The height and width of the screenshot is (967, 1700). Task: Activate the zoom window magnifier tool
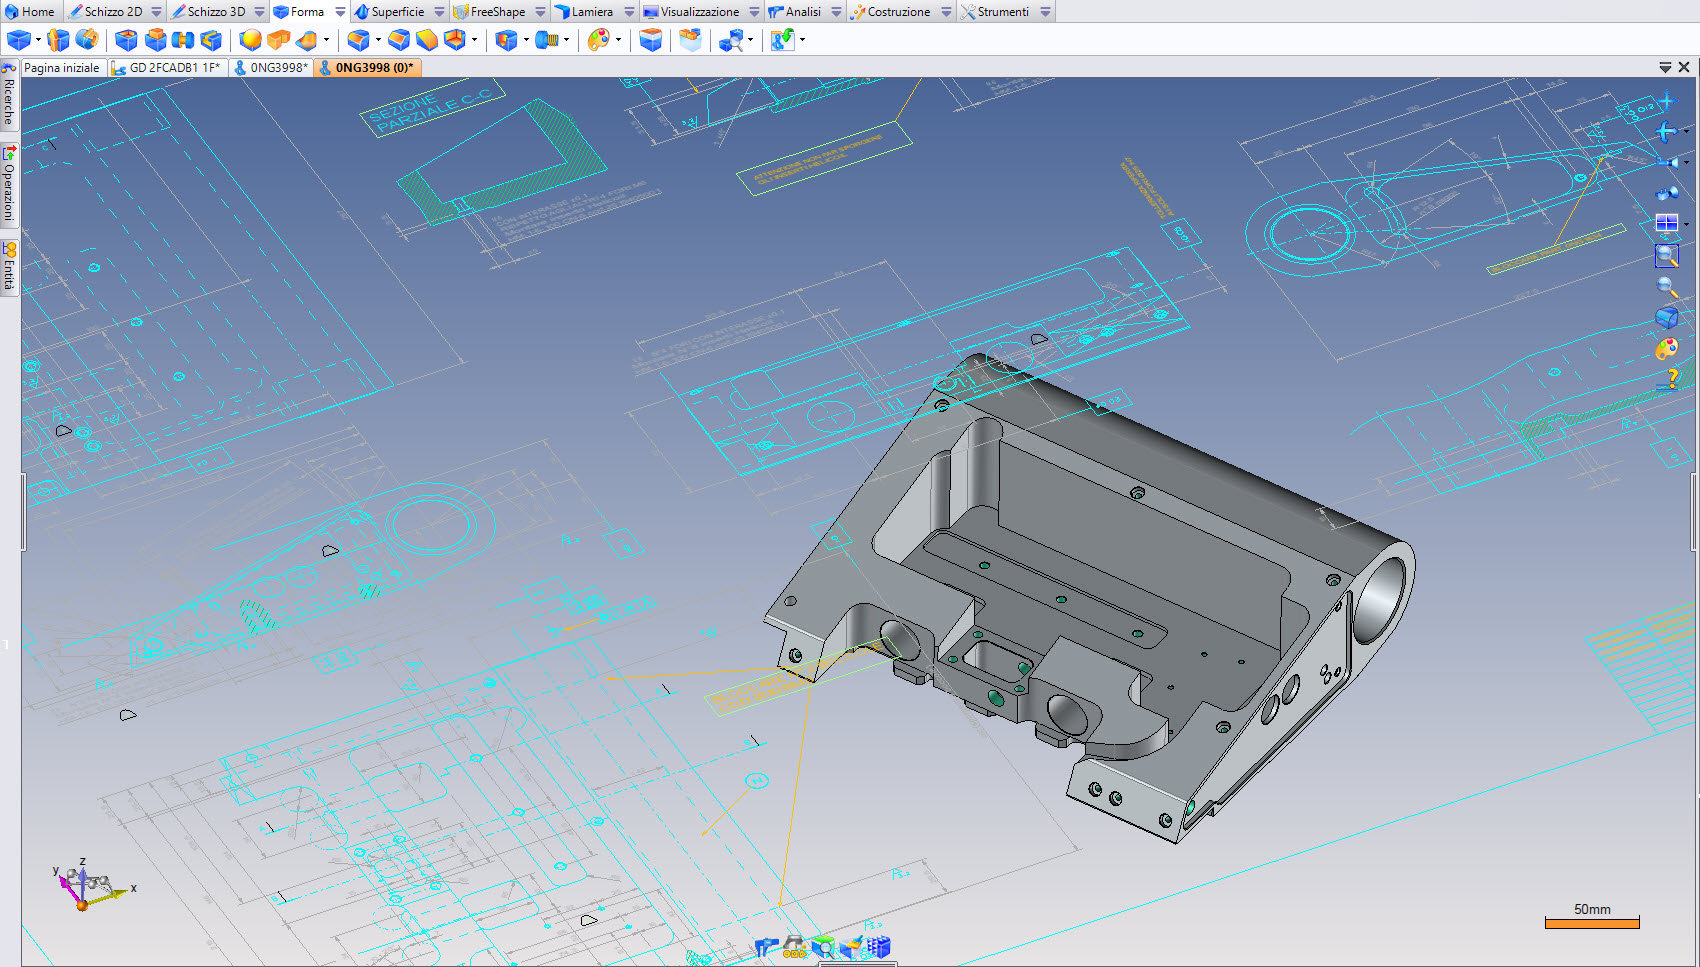coord(1666,255)
